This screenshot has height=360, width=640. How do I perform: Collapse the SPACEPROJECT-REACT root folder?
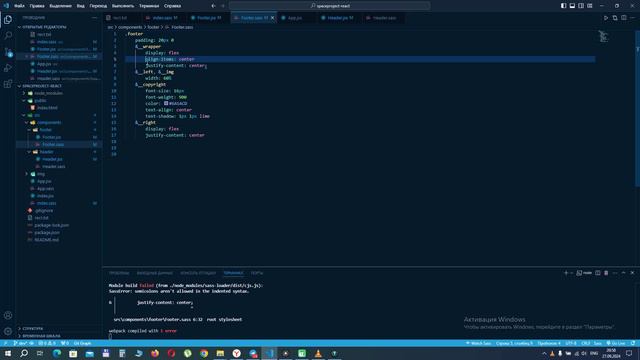pyautogui.click(x=42, y=86)
